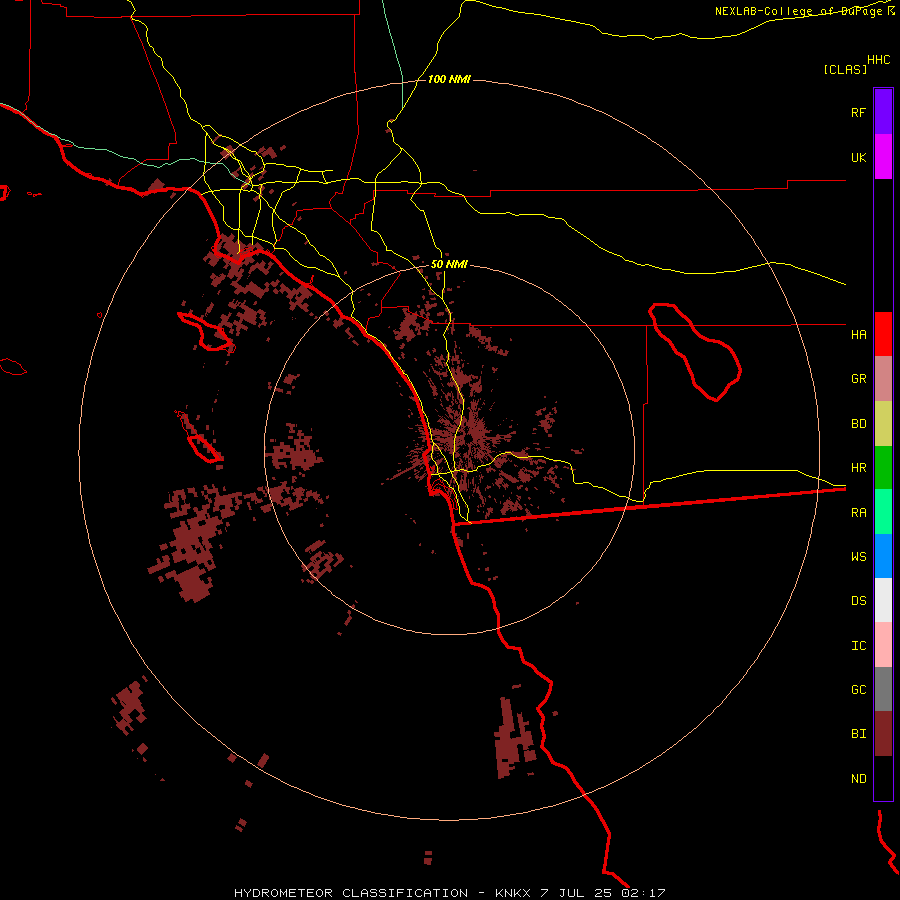This screenshot has height=900, width=900.
Task: Click the dark red BI legend swatch
Action: click(x=883, y=734)
